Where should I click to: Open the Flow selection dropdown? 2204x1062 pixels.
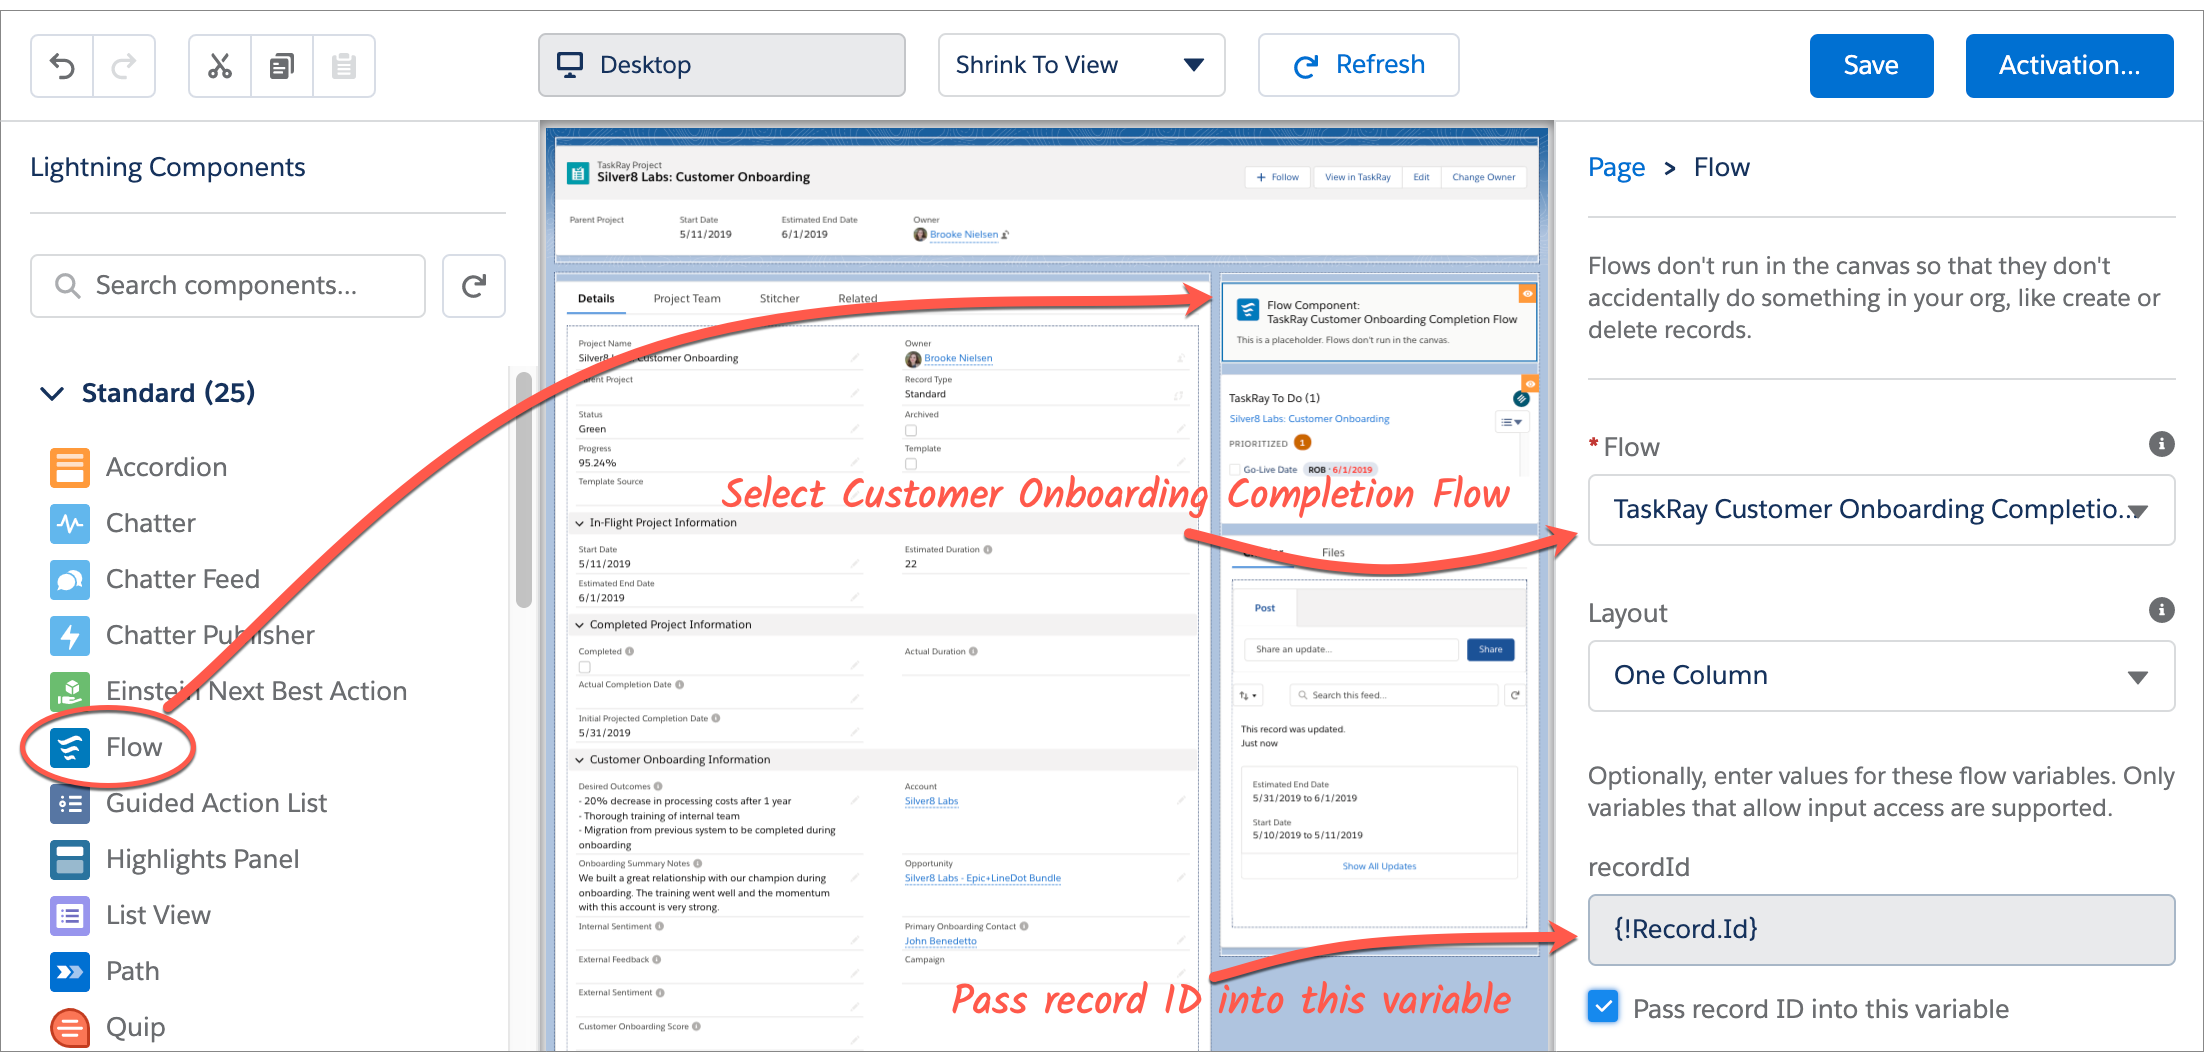click(1881, 510)
